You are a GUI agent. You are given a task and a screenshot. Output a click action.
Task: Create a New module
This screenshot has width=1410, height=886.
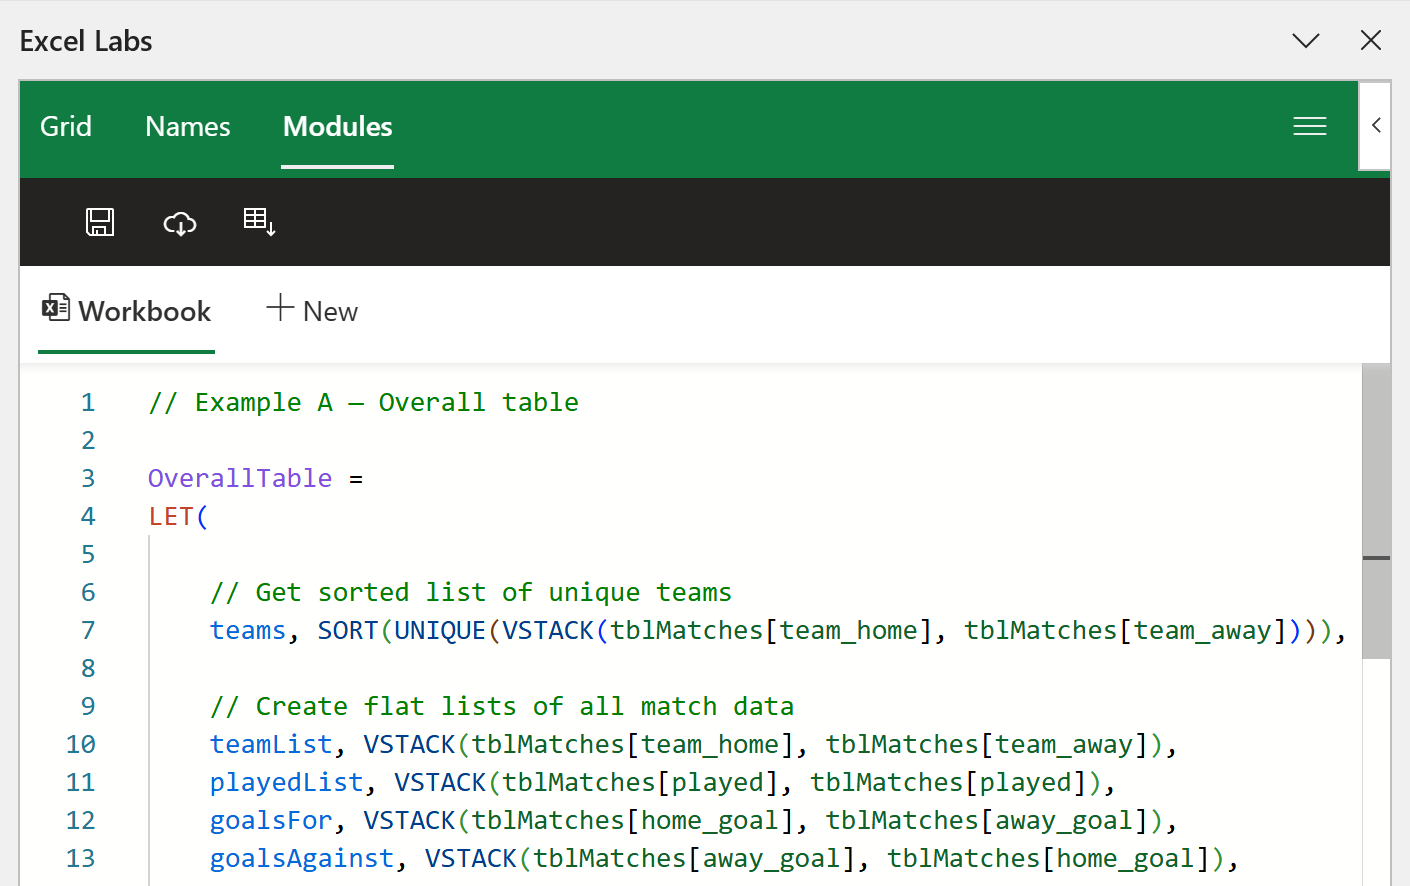(x=312, y=311)
